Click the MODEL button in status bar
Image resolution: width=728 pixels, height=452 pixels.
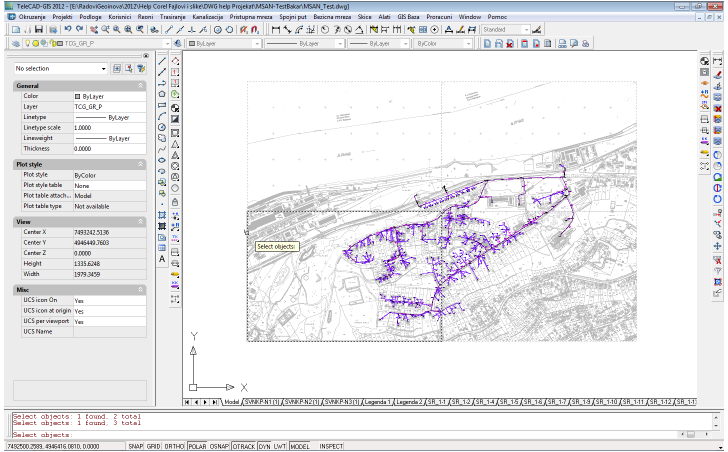(299, 446)
